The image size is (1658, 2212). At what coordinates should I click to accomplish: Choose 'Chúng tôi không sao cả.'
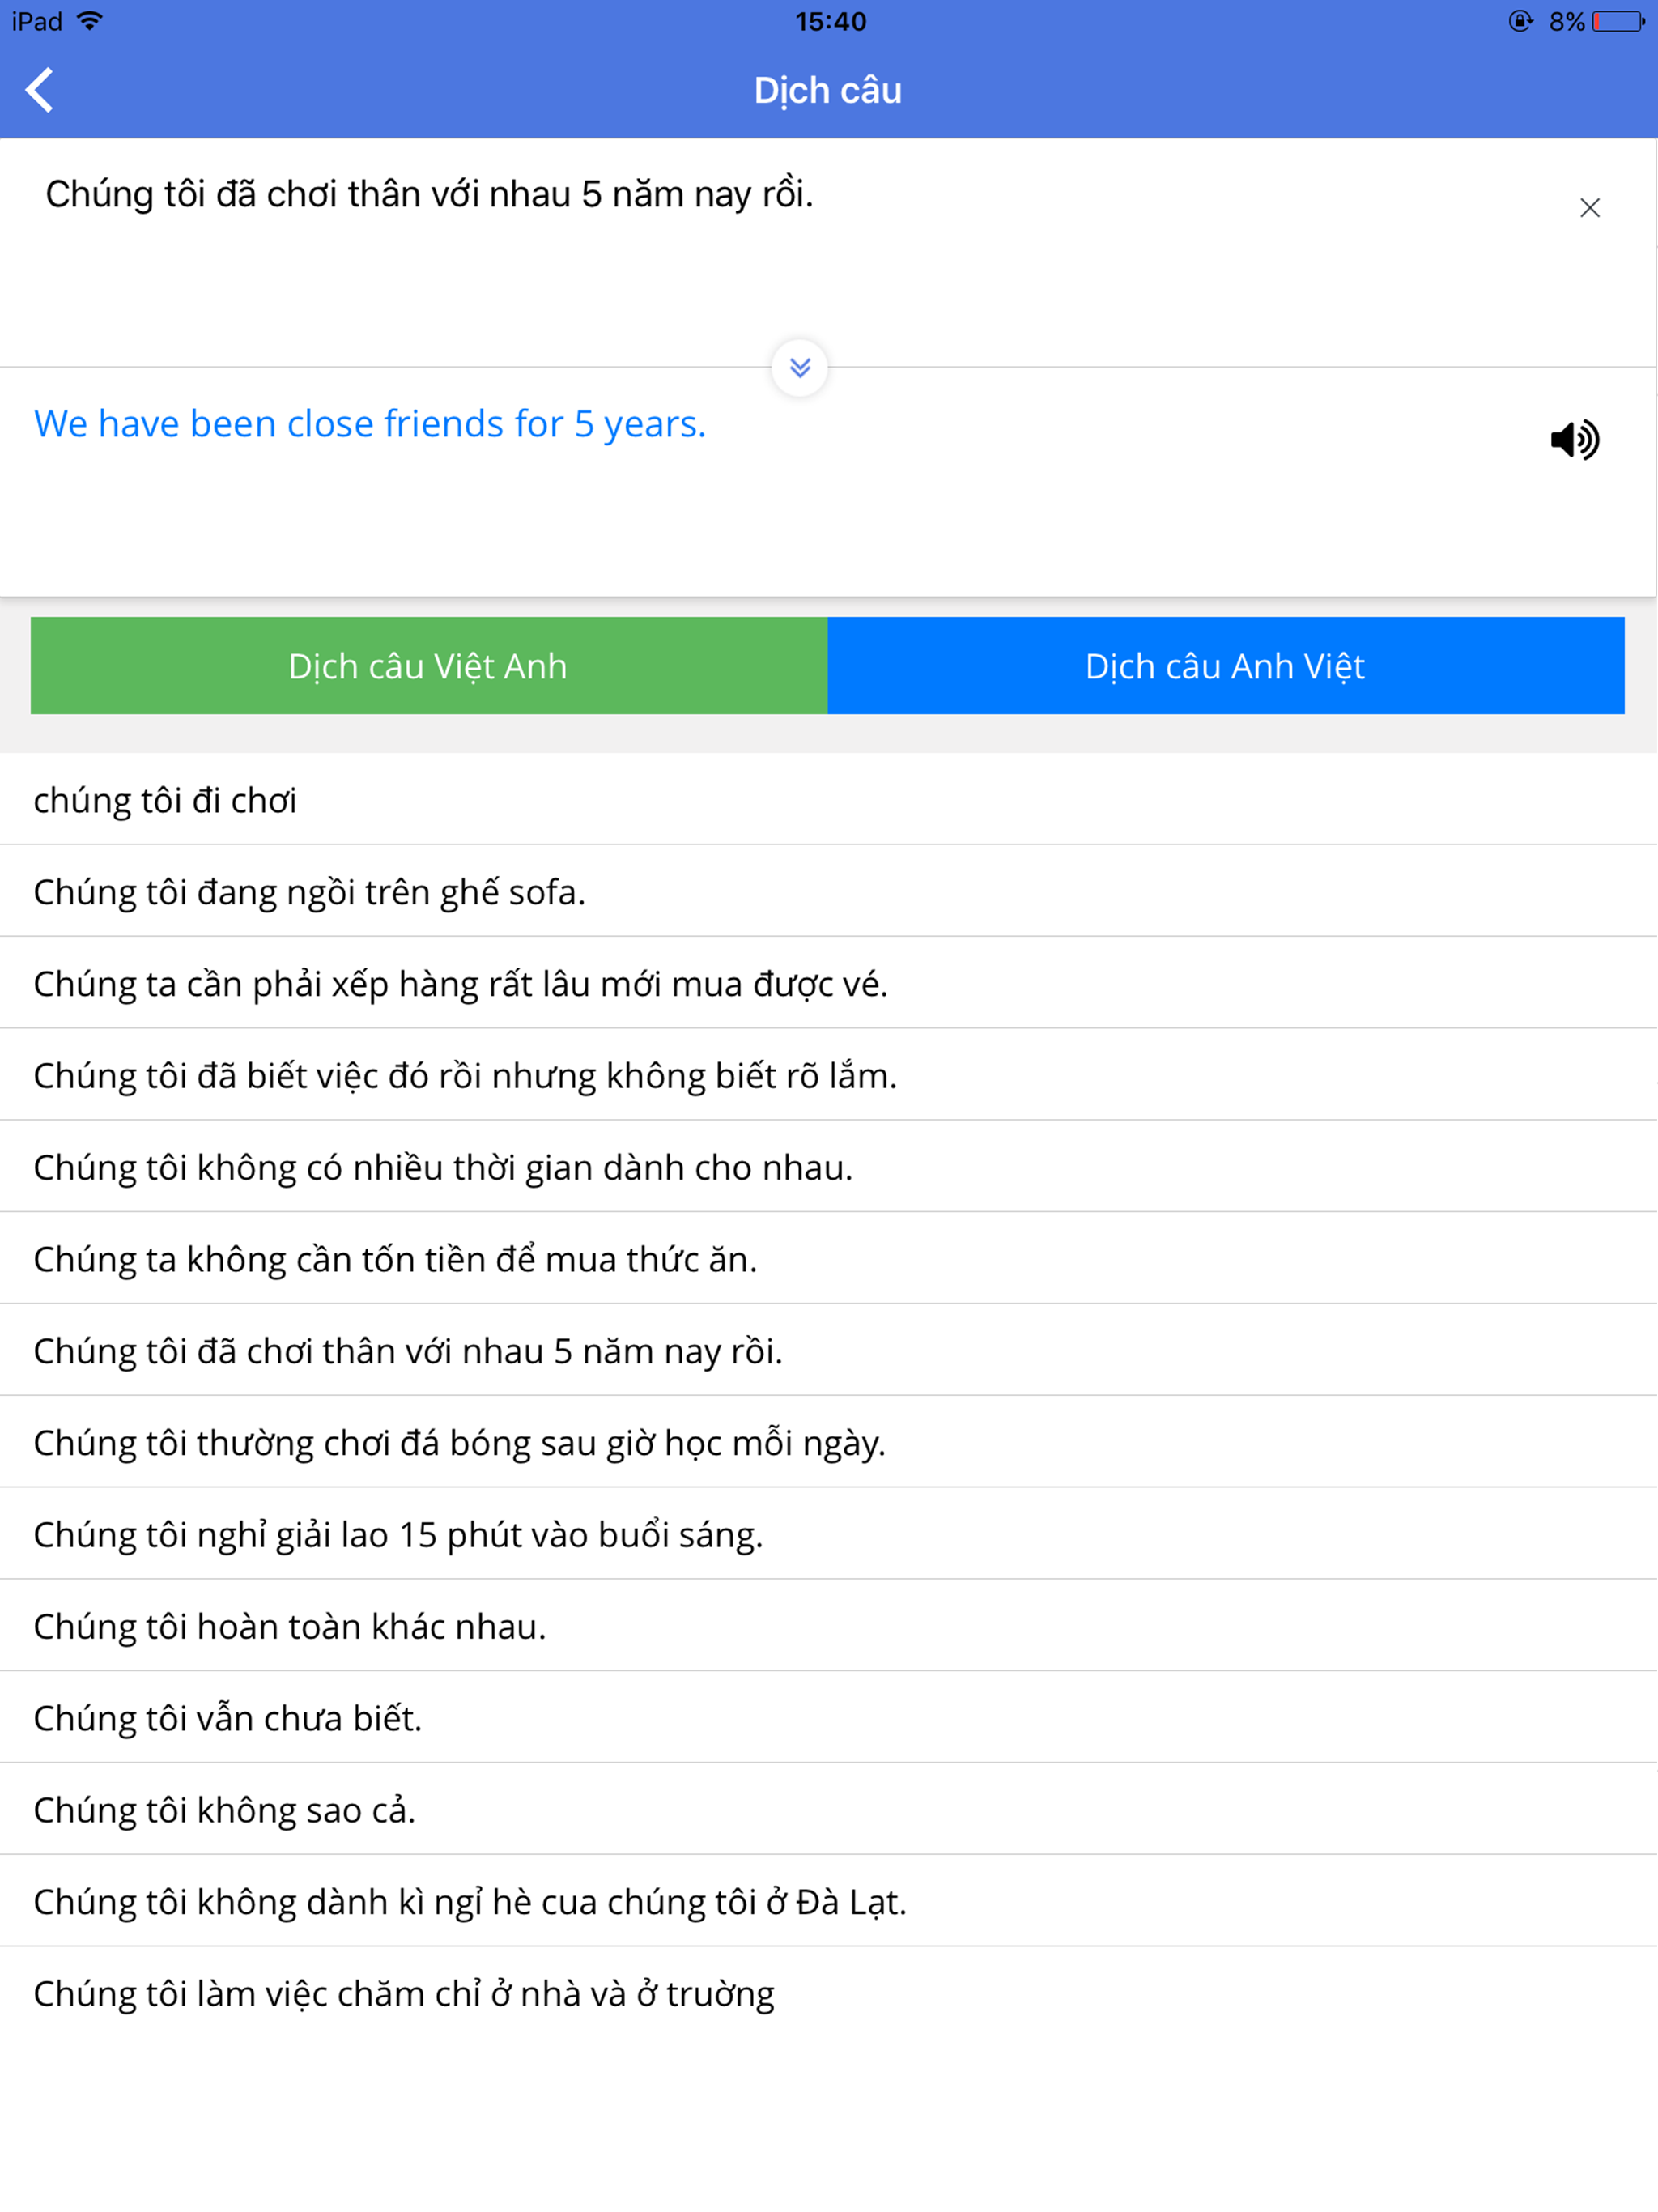(x=829, y=1809)
